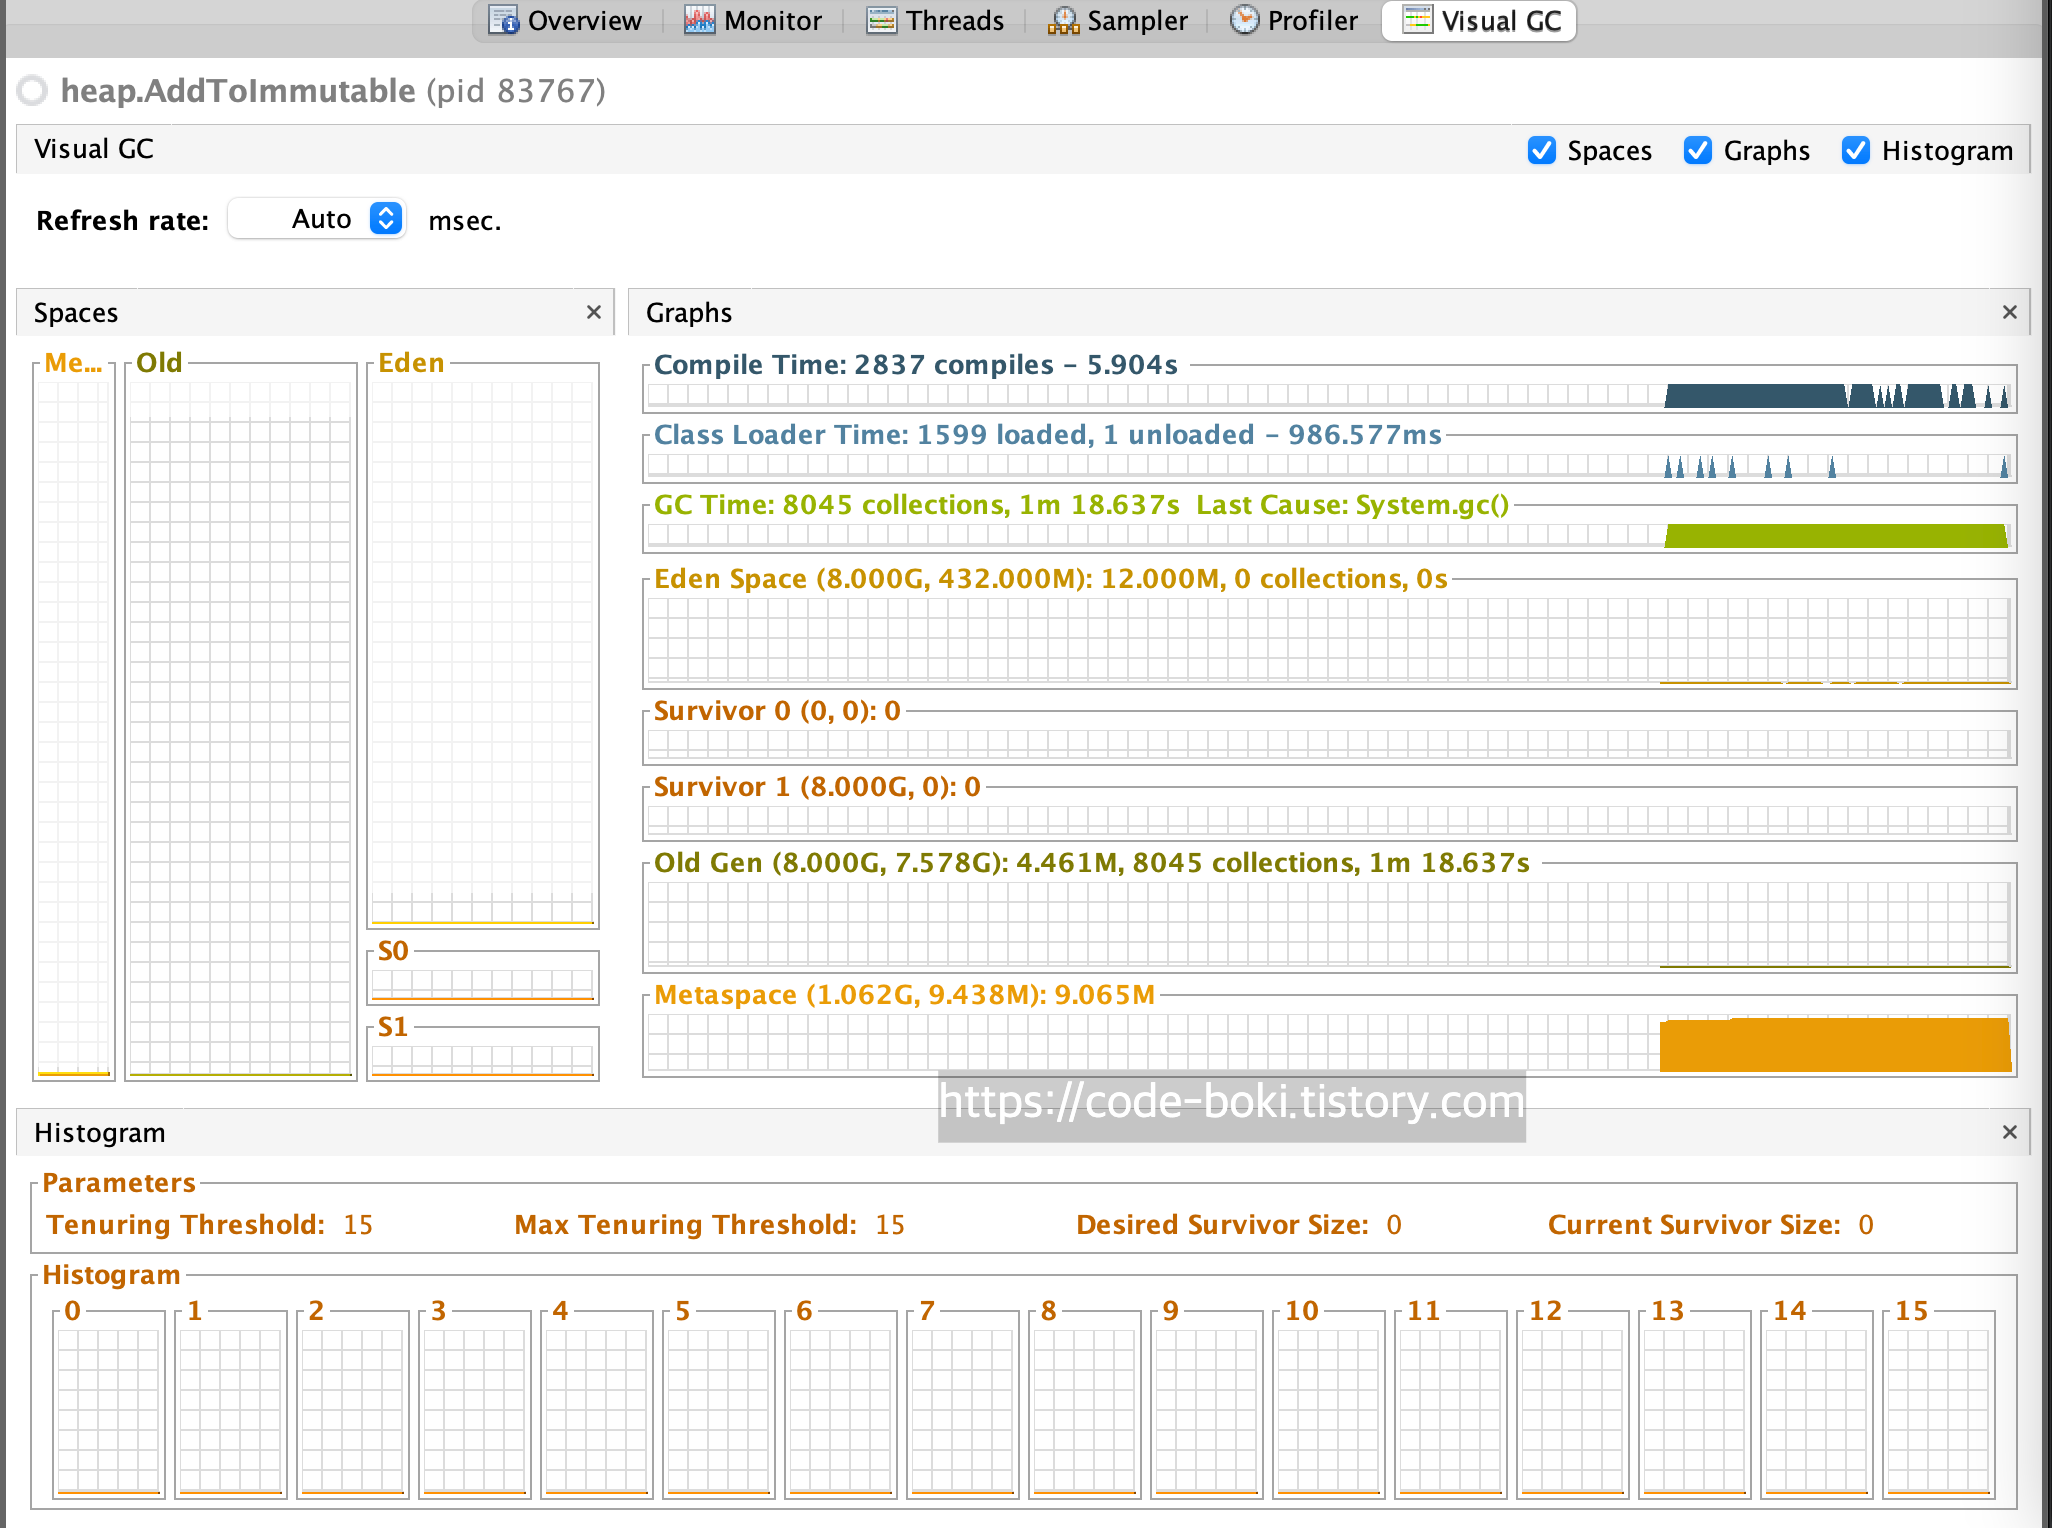Click the GC Time green graph bar

tap(1834, 536)
